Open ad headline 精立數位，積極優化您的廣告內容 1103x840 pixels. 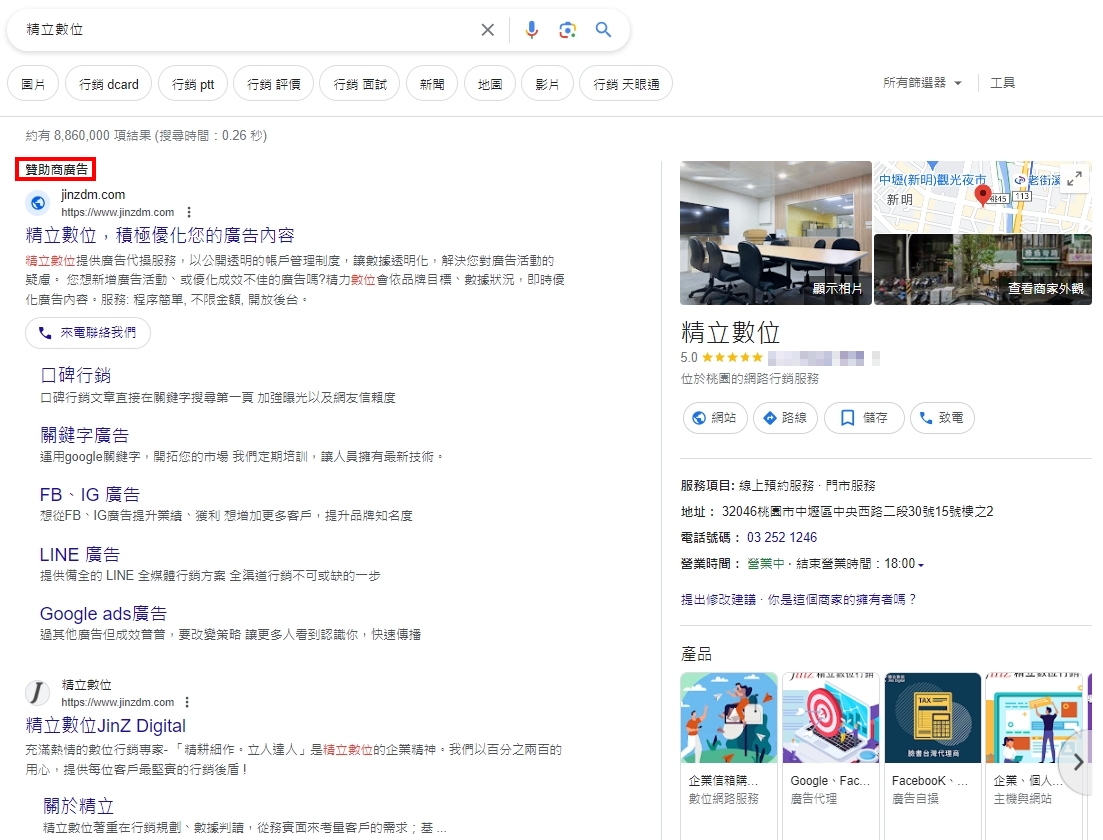(x=160, y=235)
